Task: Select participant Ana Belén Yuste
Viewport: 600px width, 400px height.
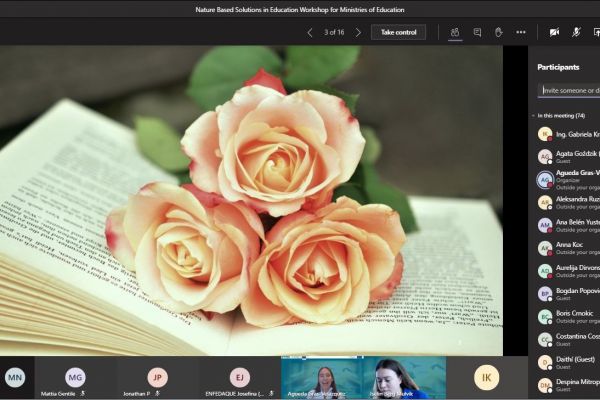Action: pos(569,225)
